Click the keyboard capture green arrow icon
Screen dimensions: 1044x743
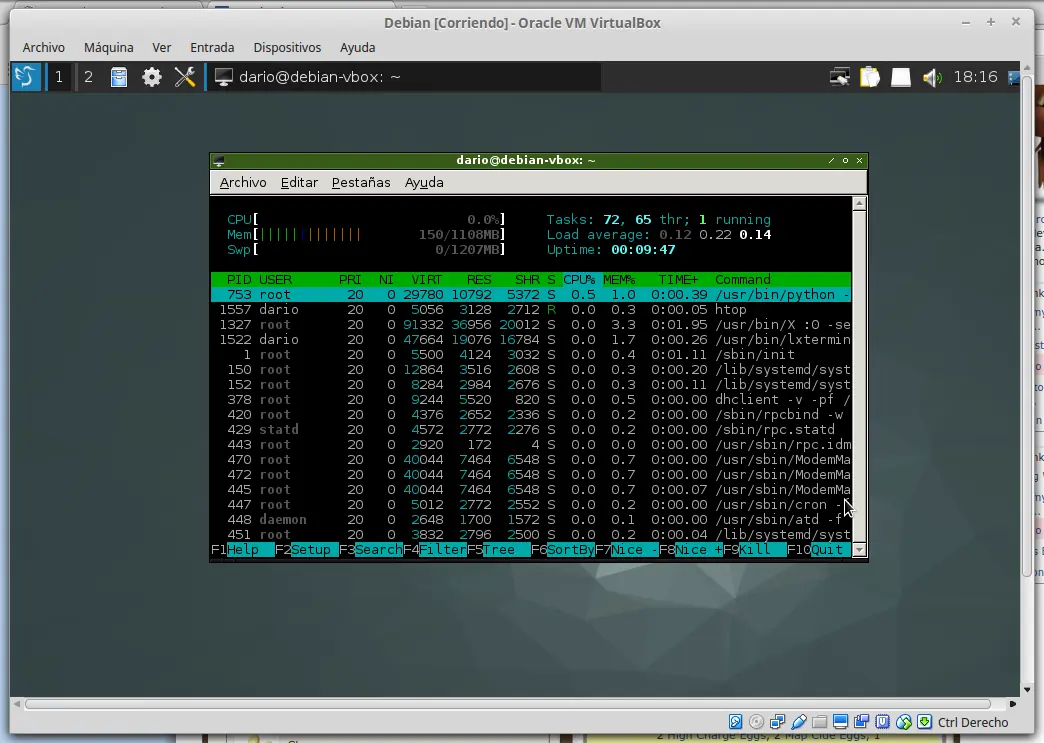(x=925, y=722)
